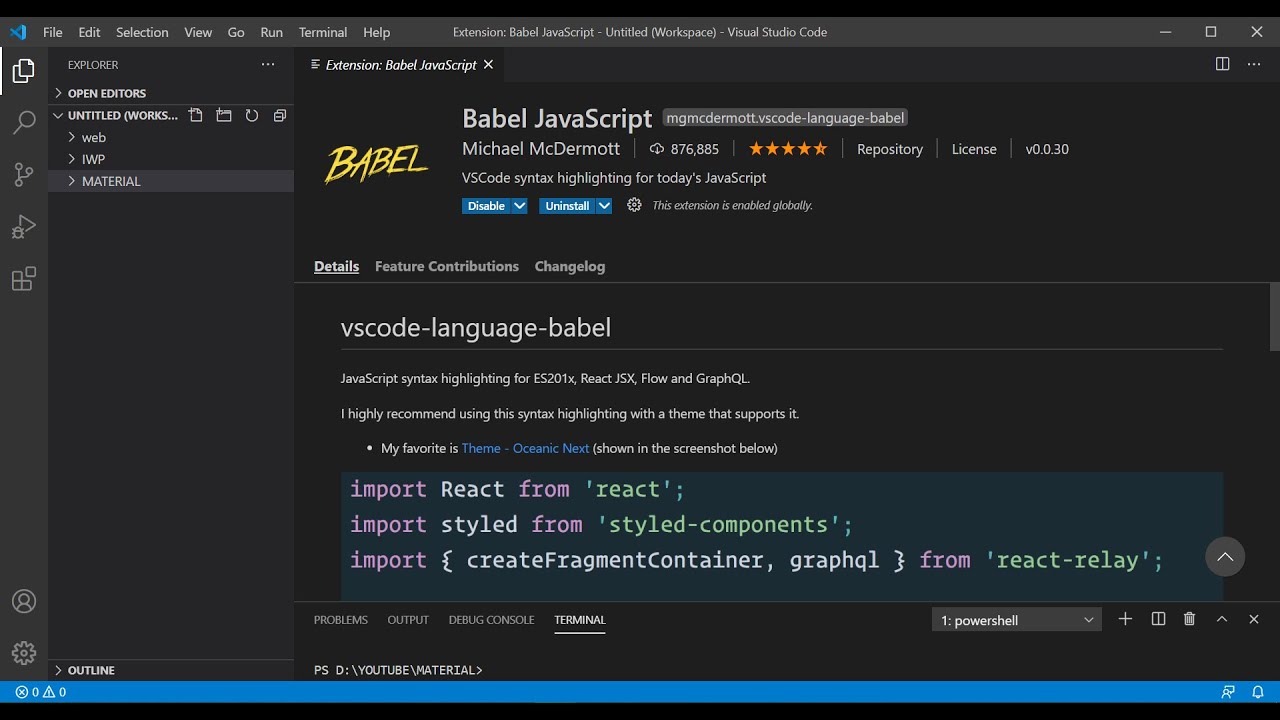Open Source Control view

pos(24,174)
